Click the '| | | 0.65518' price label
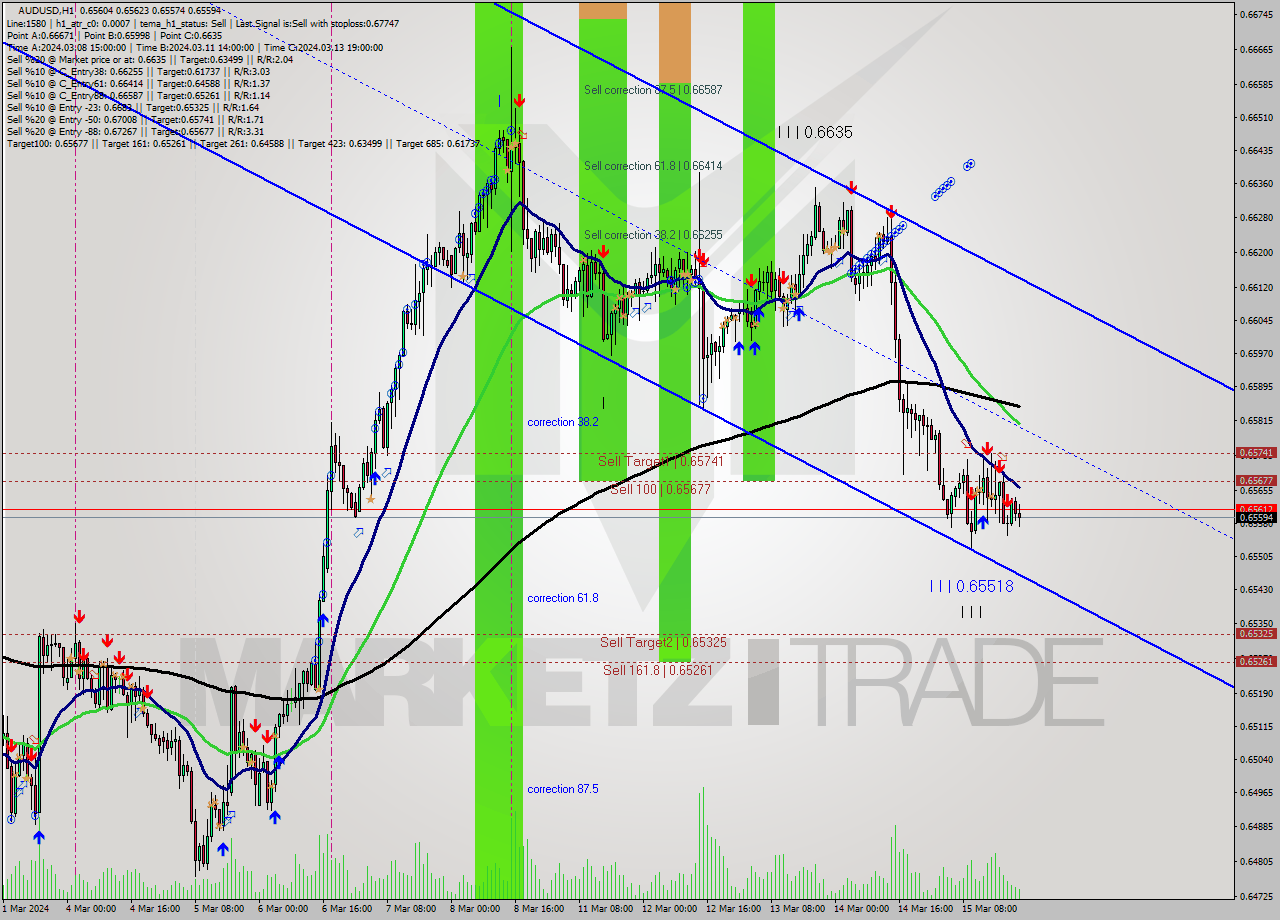Image resolution: width=1280 pixels, height=920 pixels. pos(971,587)
